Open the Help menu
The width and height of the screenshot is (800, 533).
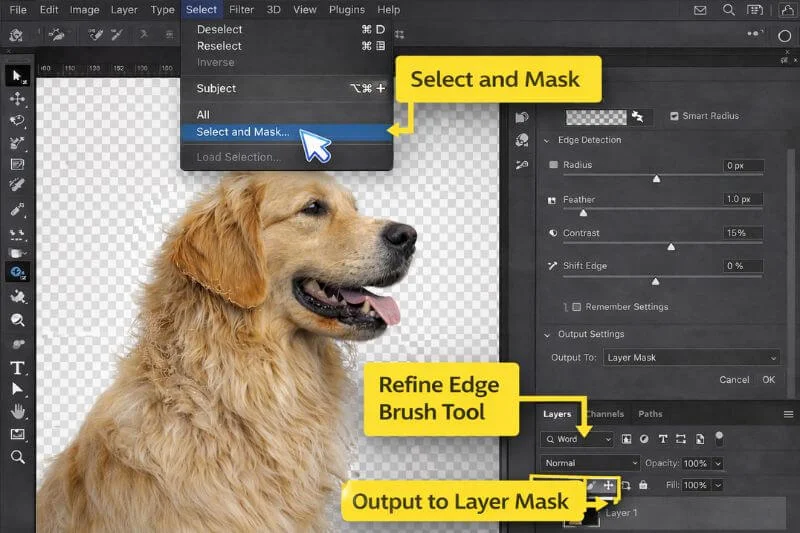(389, 10)
